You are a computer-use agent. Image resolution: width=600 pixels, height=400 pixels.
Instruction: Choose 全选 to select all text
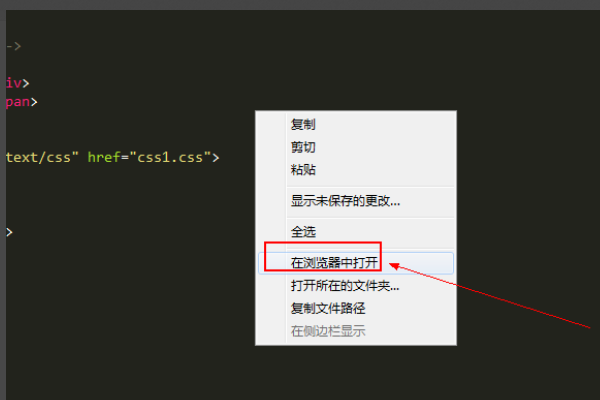click(356, 232)
